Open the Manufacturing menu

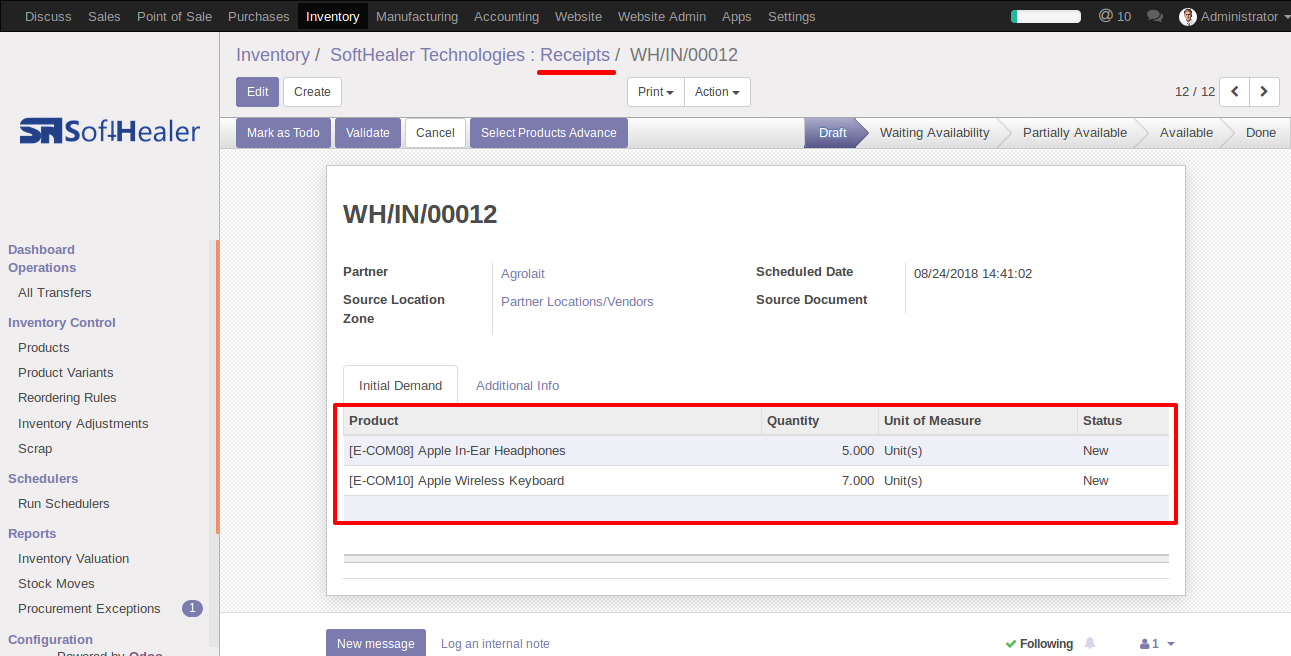[417, 16]
